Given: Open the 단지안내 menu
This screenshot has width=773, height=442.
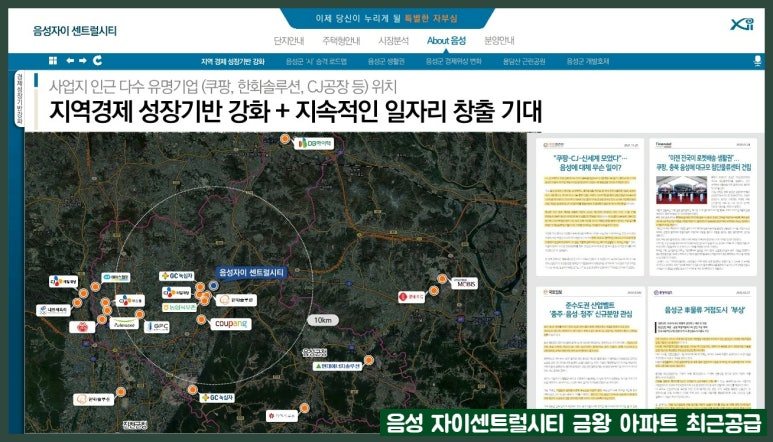Looking at the screenshot, I should [x=289, y=40].
